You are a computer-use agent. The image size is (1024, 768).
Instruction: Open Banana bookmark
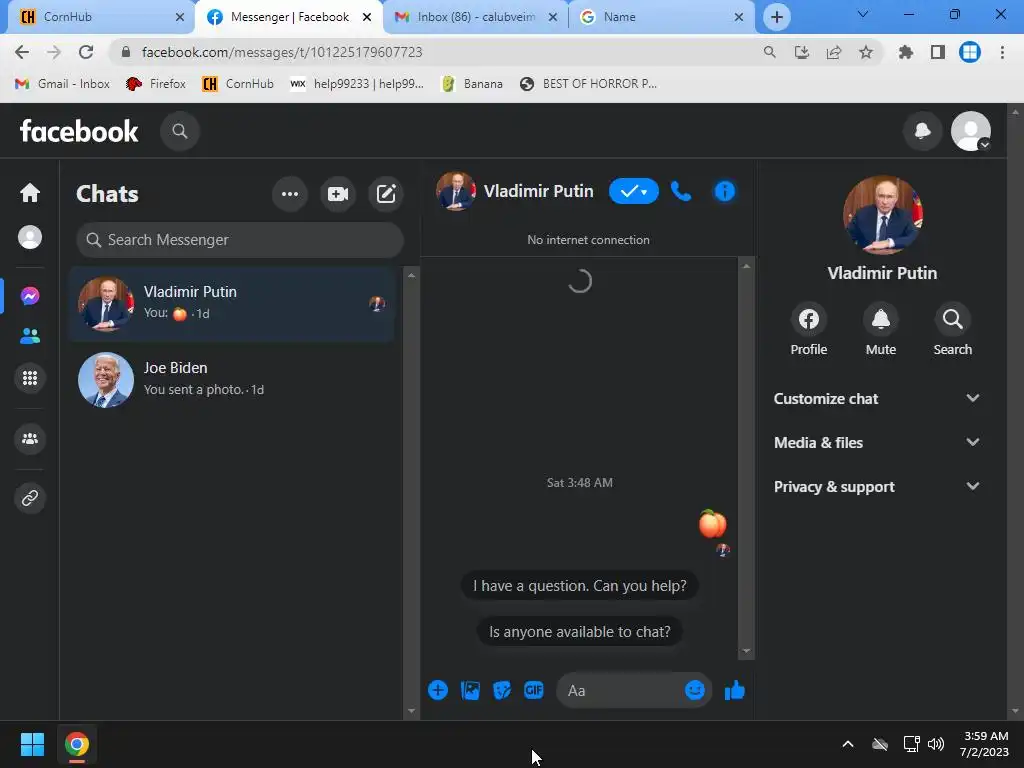tap(472, 84)
